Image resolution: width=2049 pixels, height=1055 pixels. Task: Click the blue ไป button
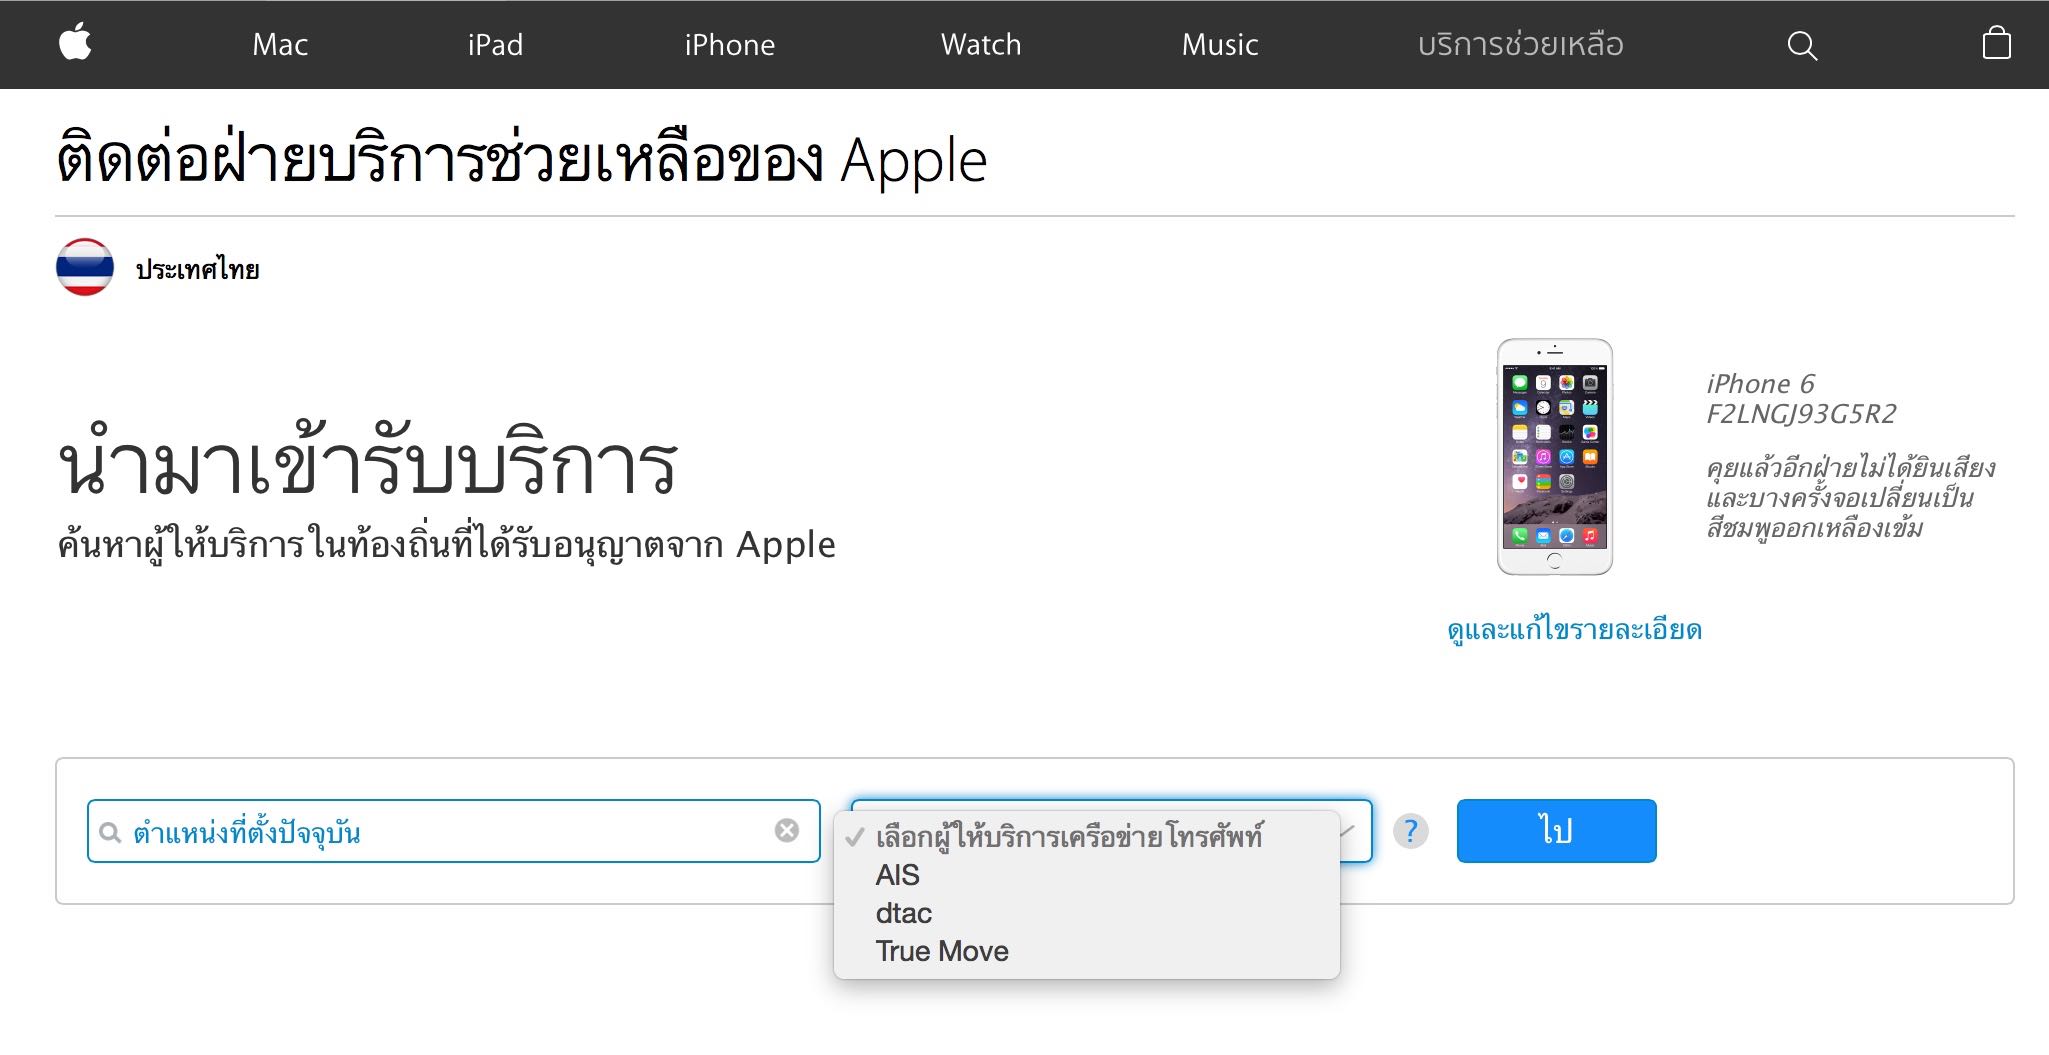point(1556,831)
